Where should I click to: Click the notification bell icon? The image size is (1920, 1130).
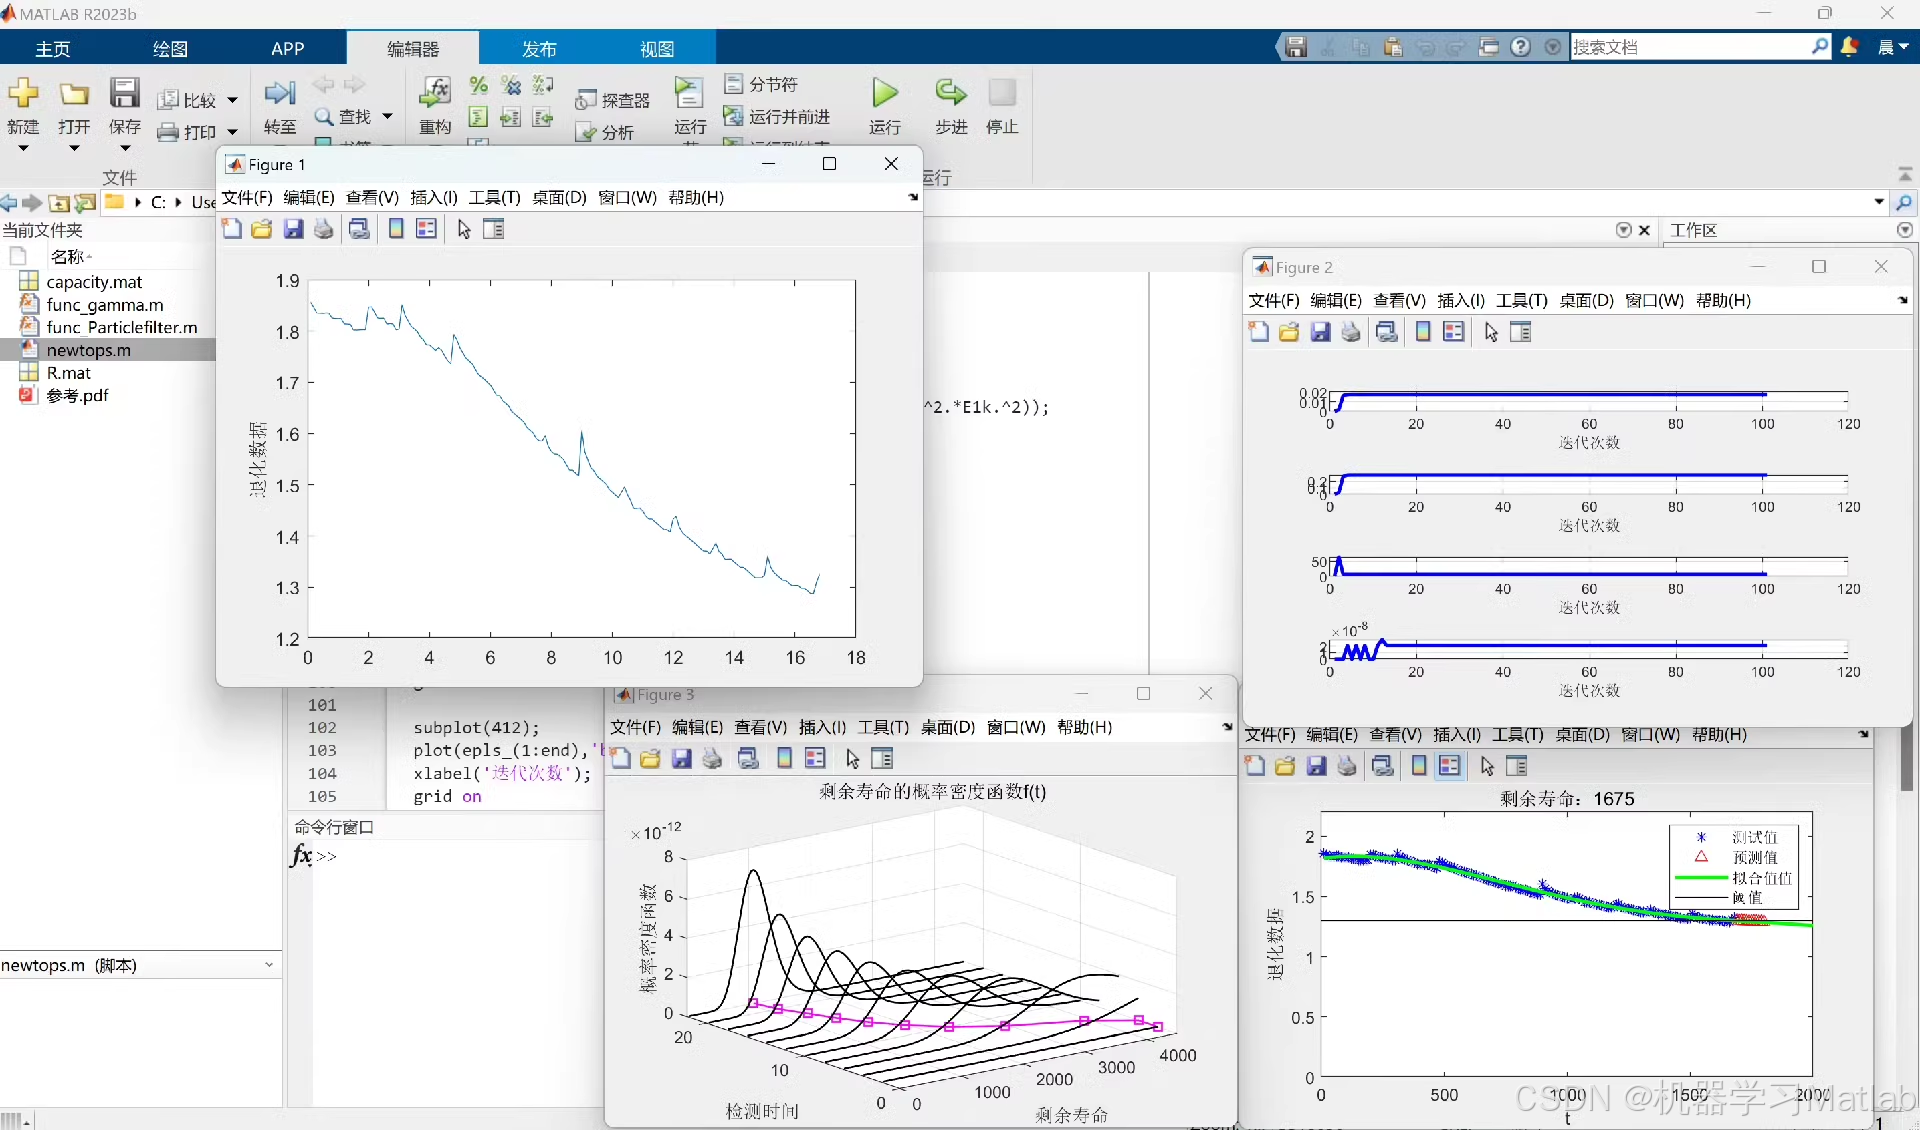tap(1849, 47)
